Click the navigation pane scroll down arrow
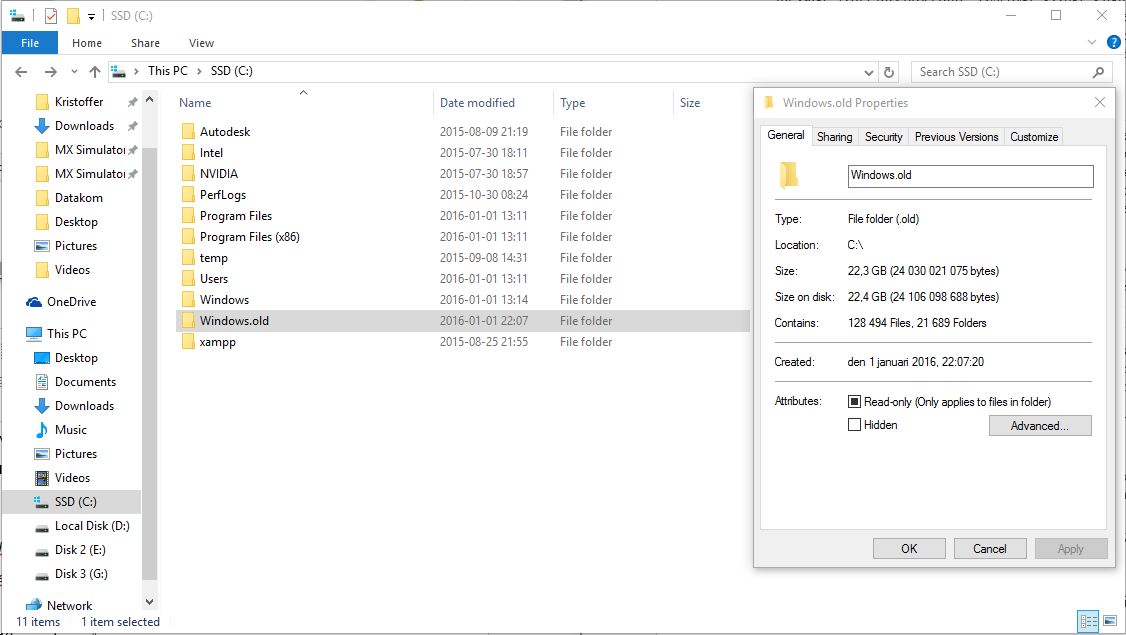 [149, 602]
